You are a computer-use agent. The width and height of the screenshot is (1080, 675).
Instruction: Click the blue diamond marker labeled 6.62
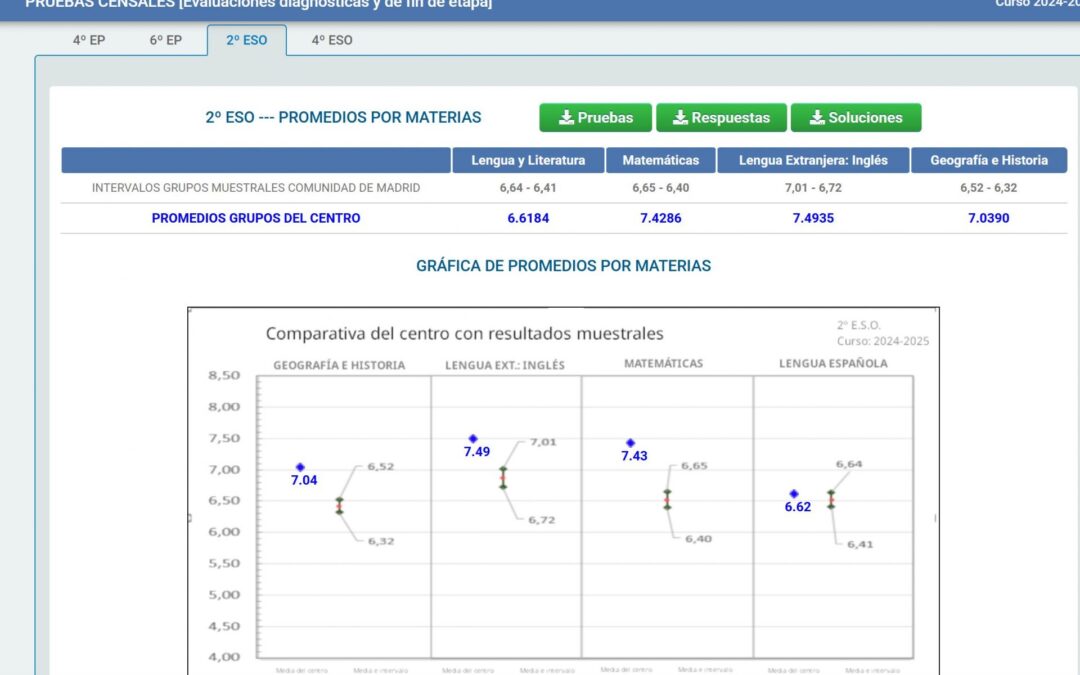point(794,494)
